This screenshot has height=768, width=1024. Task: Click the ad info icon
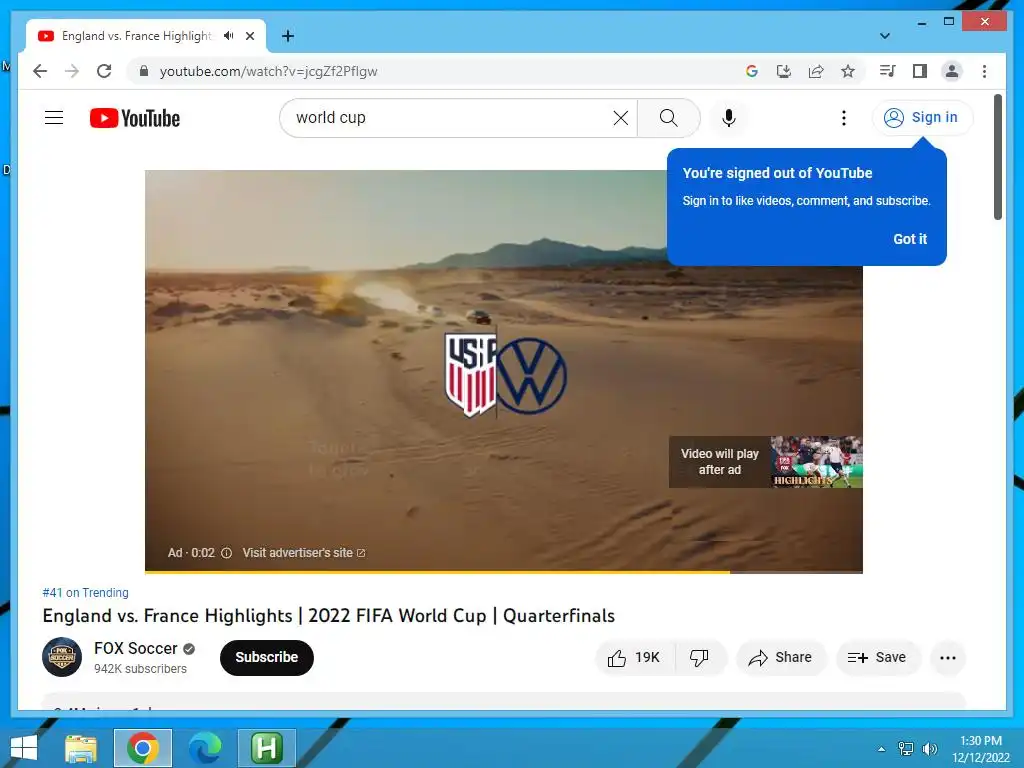[x=227, y=553]
